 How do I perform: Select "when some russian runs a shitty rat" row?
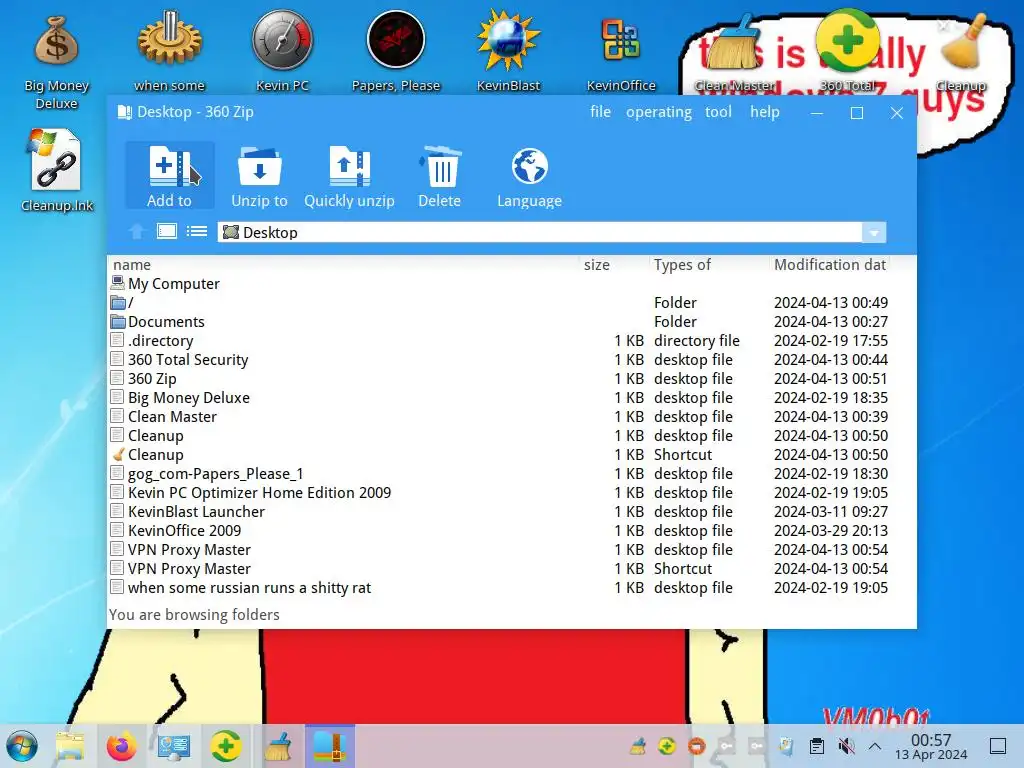(500, 586)
